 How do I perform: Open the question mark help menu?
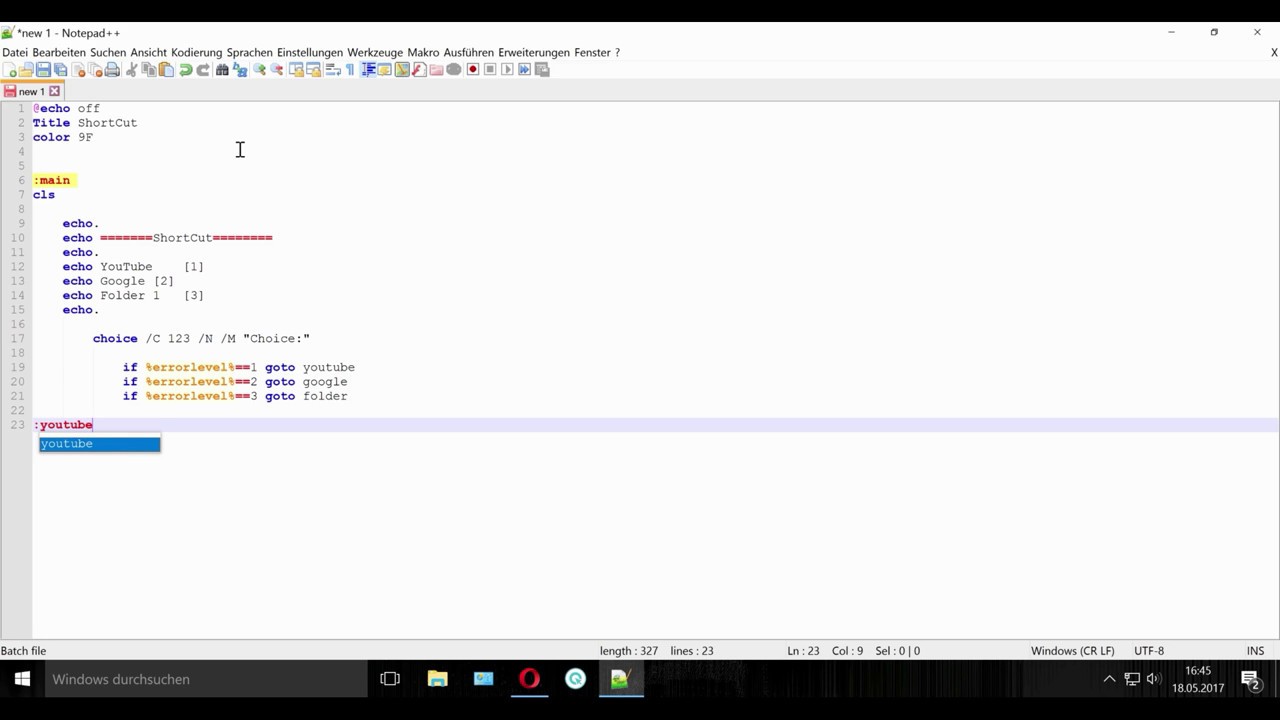617,52
